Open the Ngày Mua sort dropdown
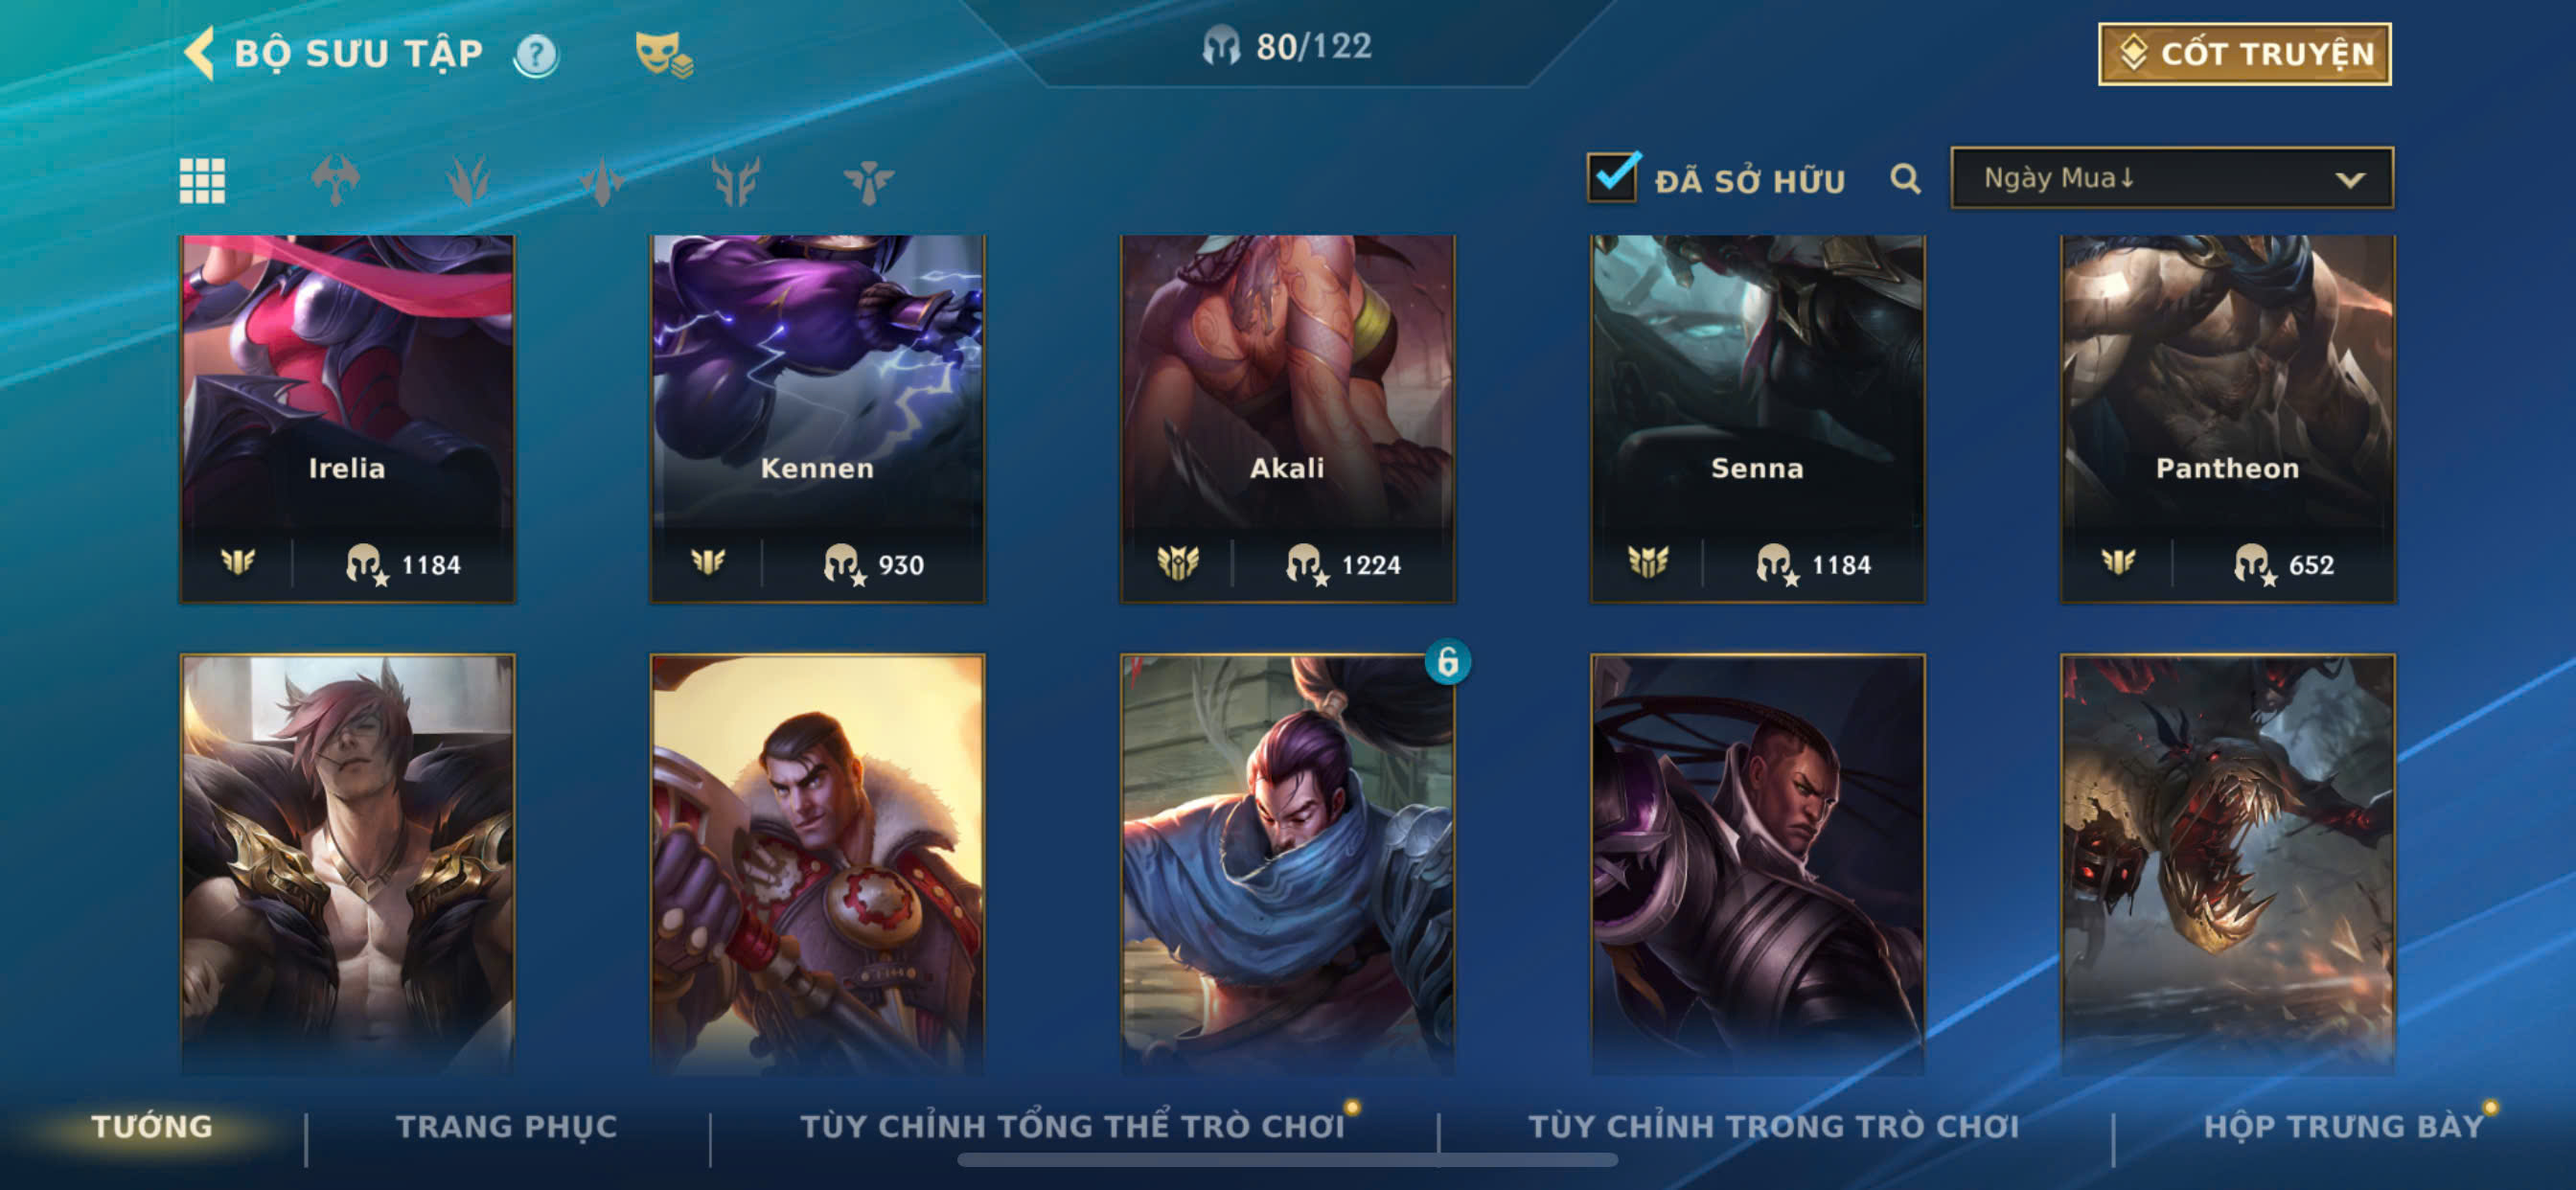 pyautogui.click(x=2172, y=178)
